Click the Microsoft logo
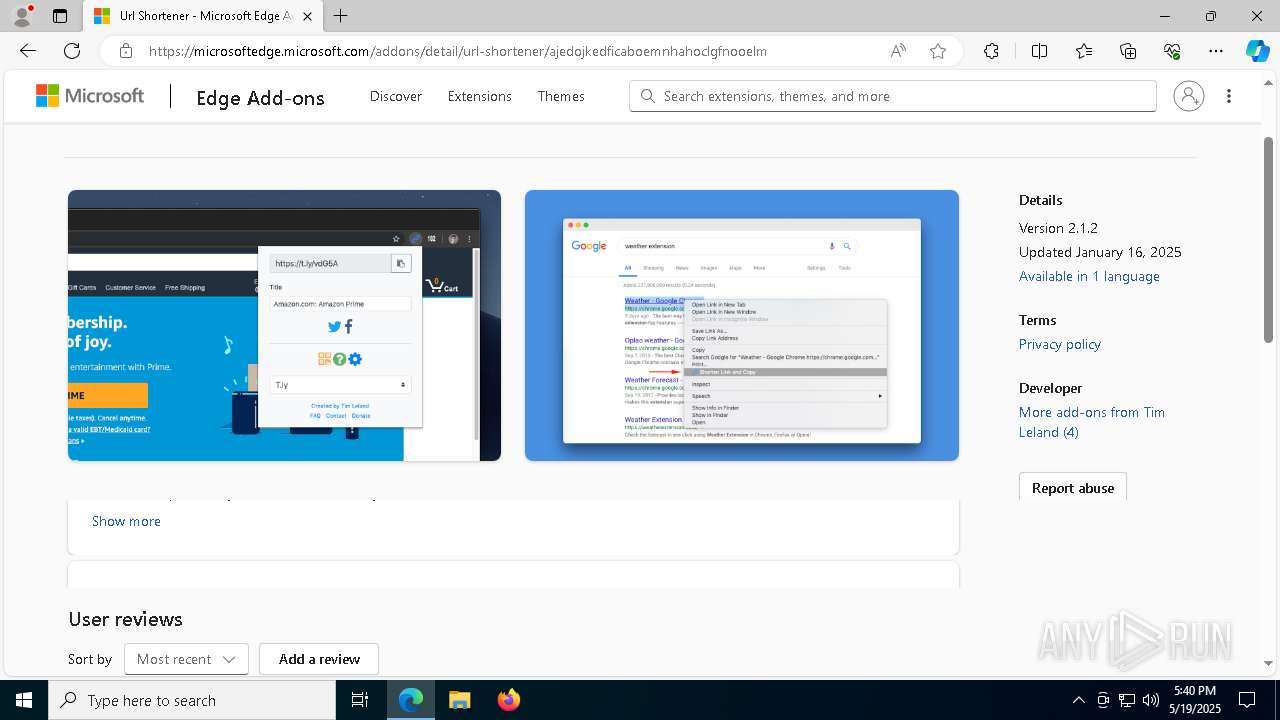Image resolution: width=1280 pixels, height=720 pixels. click(x=90, y=96)
